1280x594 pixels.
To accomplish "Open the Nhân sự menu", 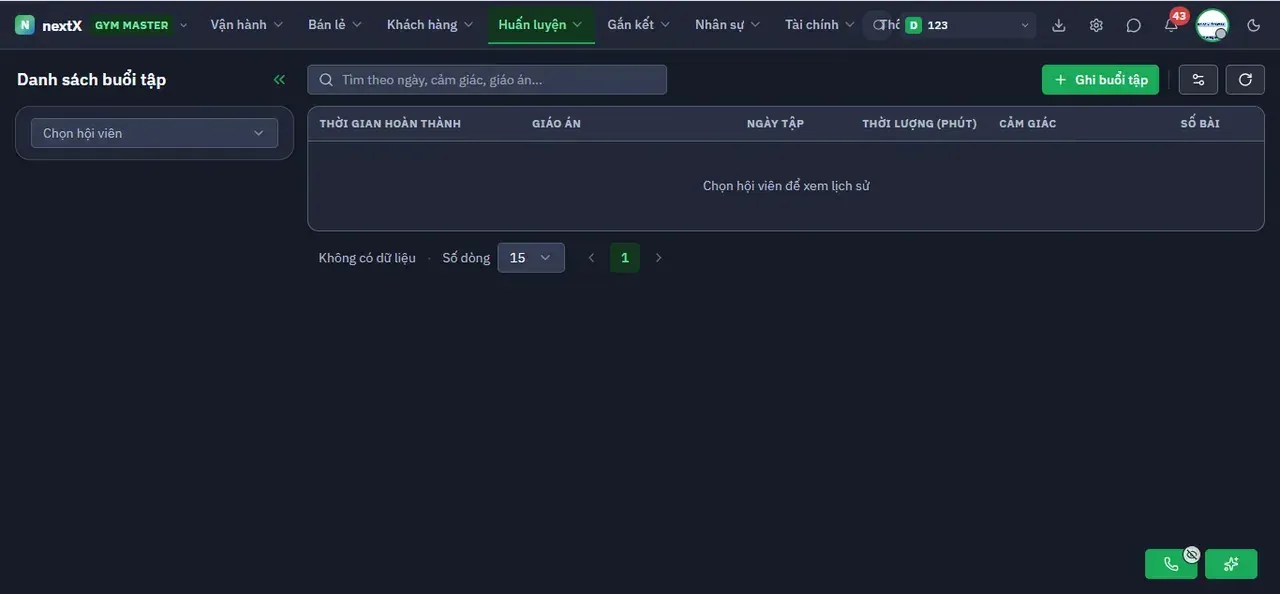I will coord(728,25).
